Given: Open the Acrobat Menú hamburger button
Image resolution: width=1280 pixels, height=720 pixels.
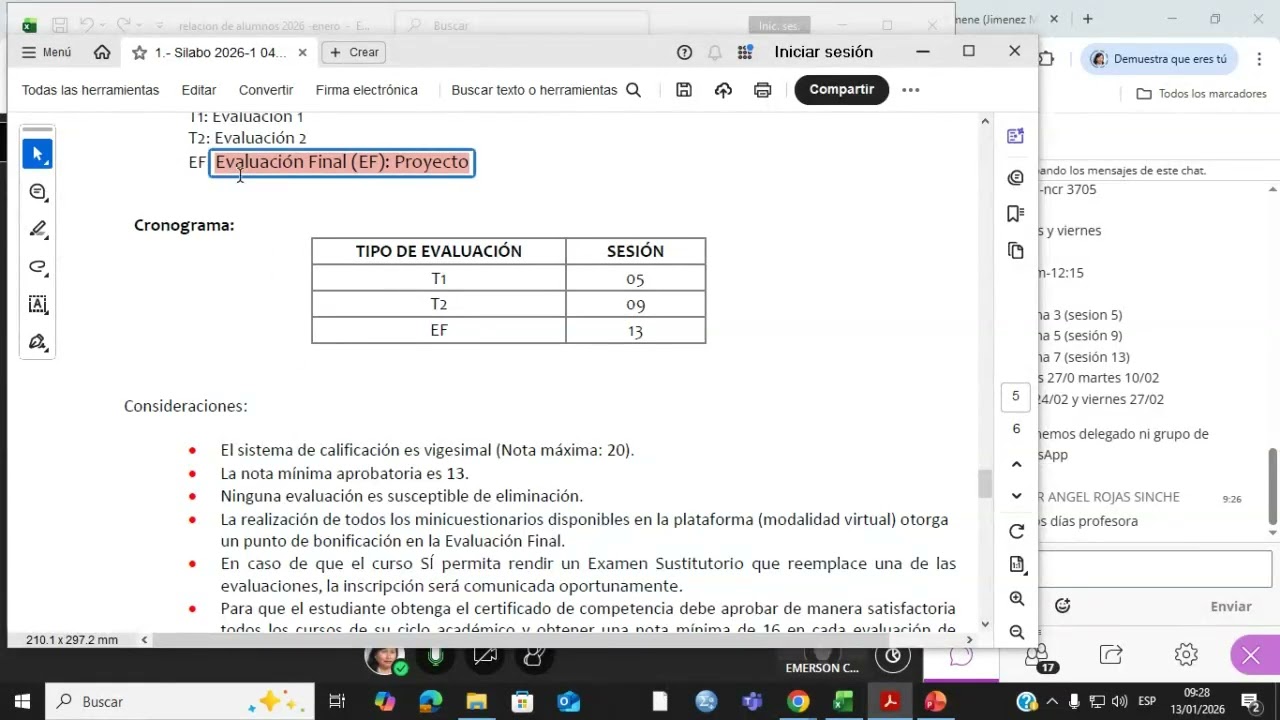Looking at the screenshot, I should (x=46, y=52).
